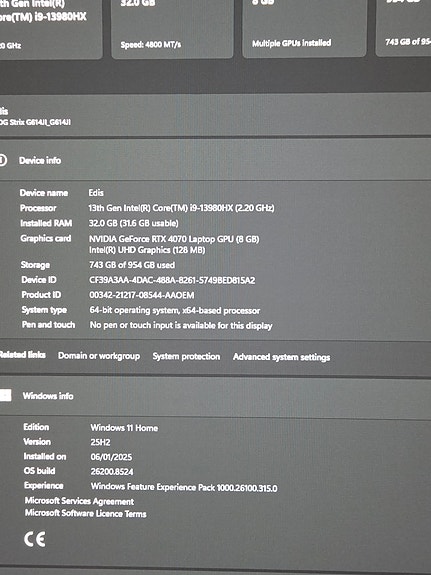
Task: Click the info icon beside Device info
Action: [x=3, y=160]
